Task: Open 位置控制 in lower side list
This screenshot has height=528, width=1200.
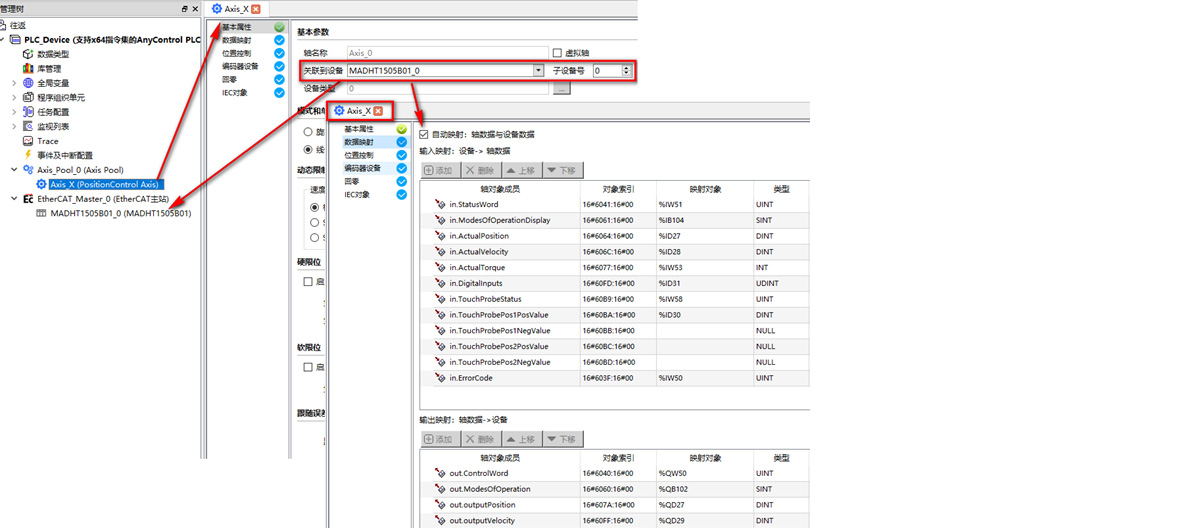Action: [x=359, y=156]
